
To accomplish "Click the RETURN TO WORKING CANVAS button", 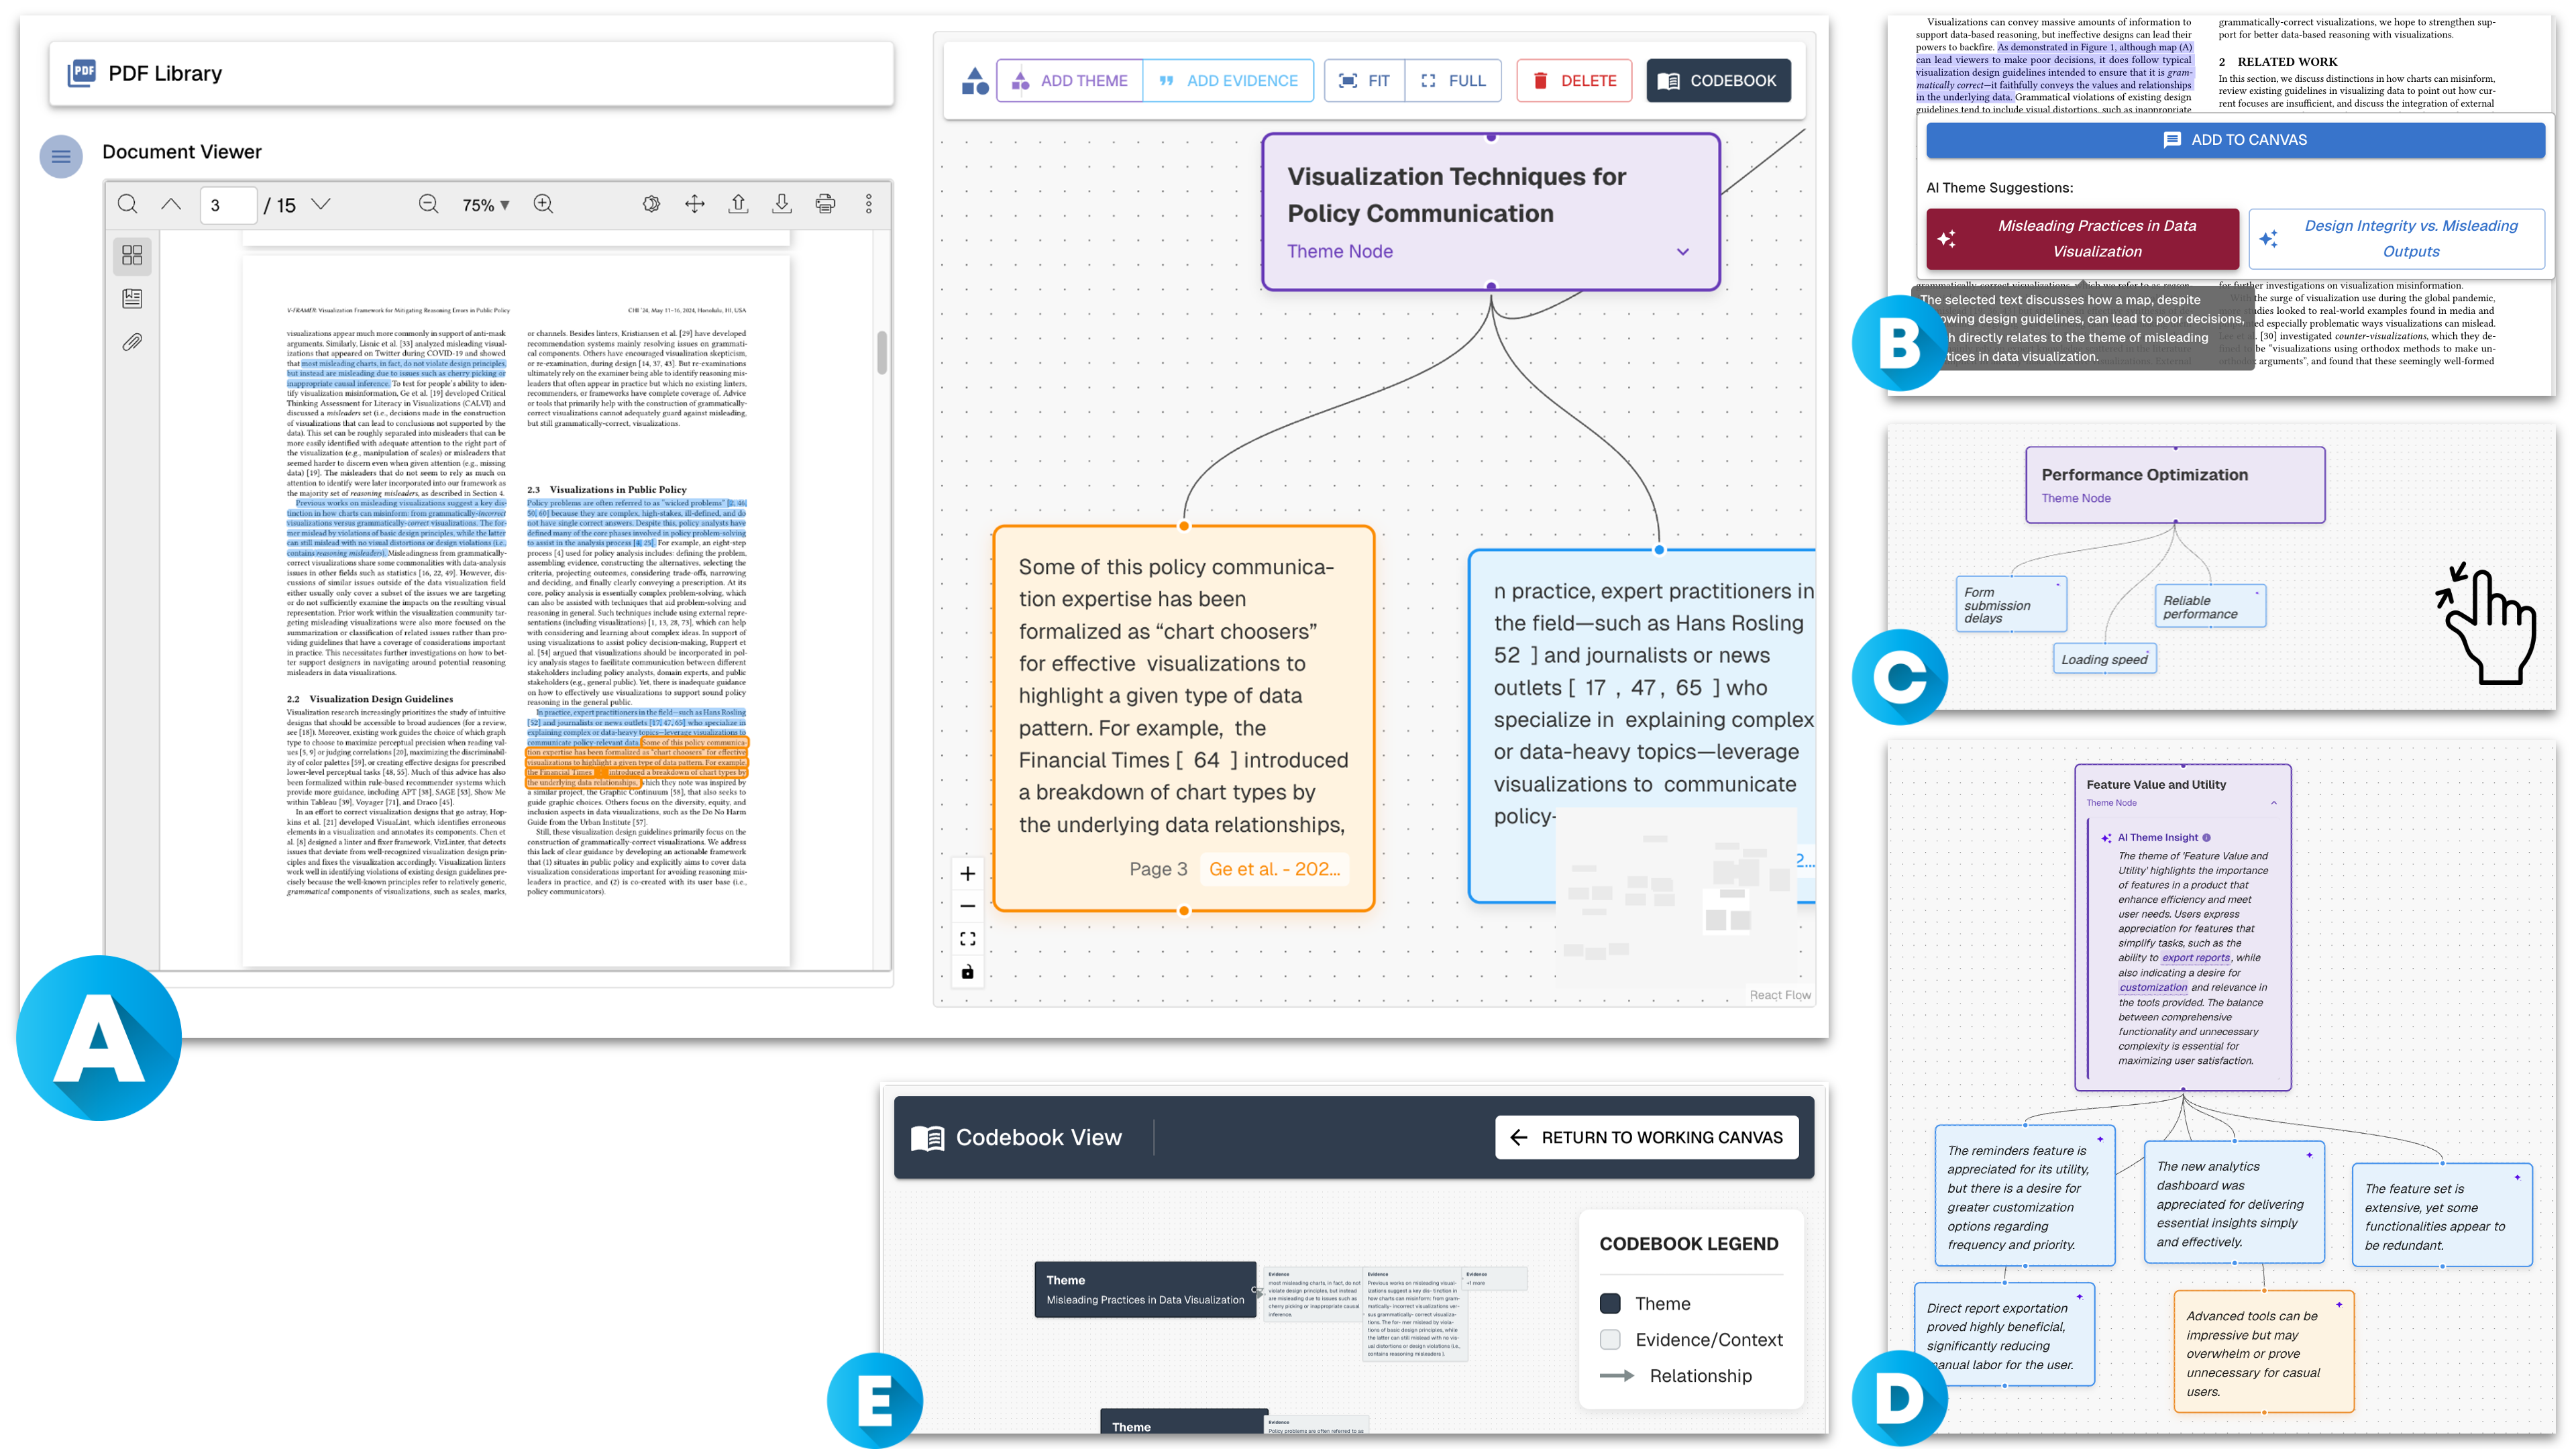I will click(x=1646, y=1137).
